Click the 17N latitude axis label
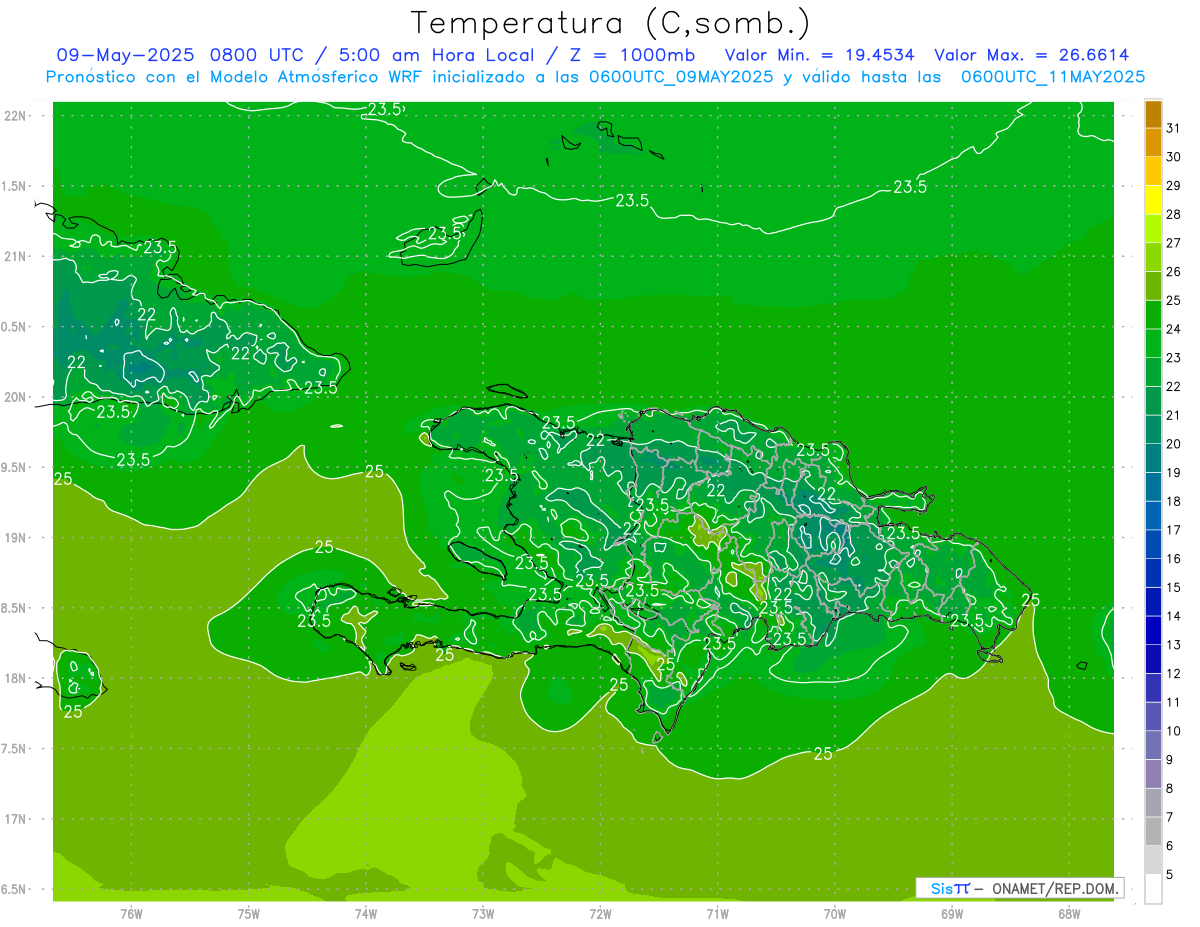The image size is (1200, 927). [16, 819]
